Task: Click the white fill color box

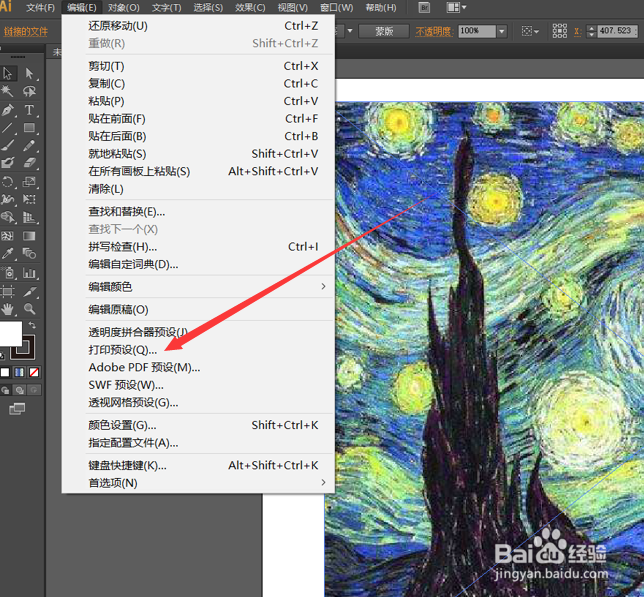Action: point(10,334)
